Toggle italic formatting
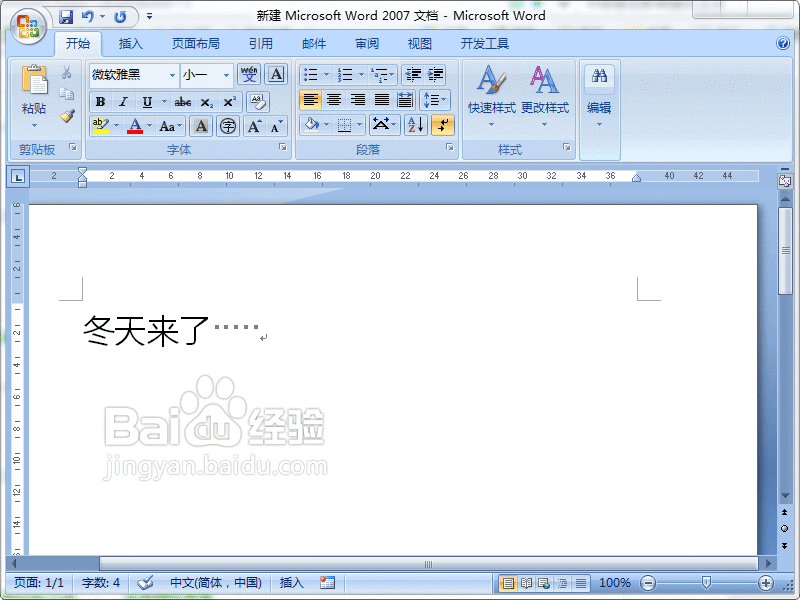800x600 pixels. (x=122, y=101)
